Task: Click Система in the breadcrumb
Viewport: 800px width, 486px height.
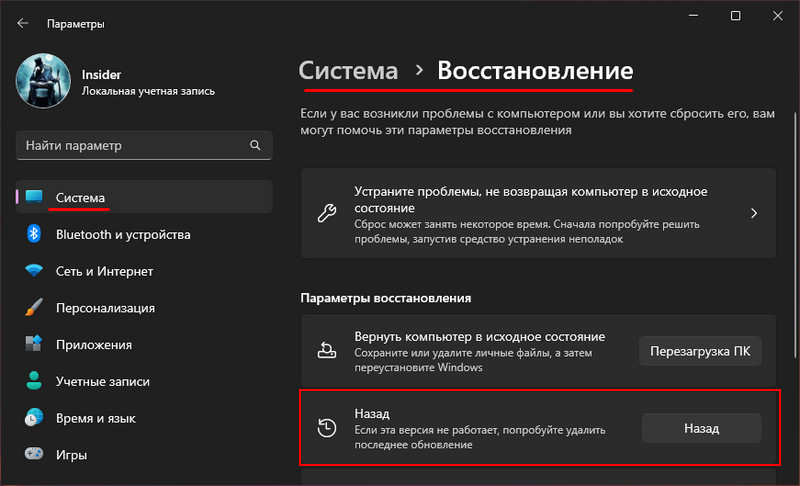Action: coord(348,70)
